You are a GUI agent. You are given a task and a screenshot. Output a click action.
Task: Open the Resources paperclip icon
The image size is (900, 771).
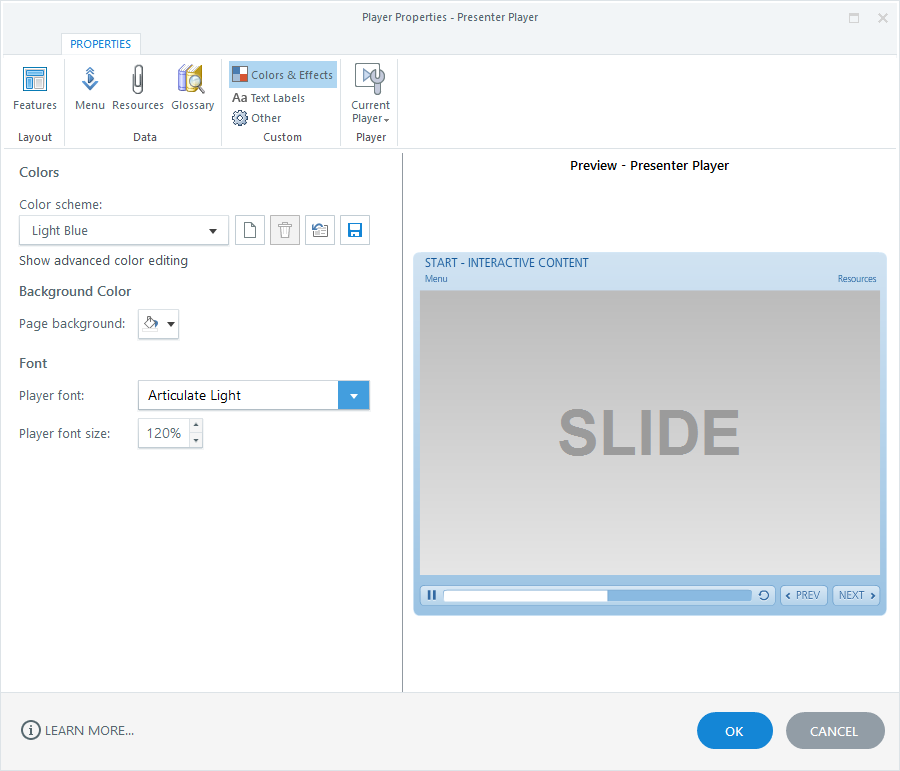pos(138,89)
